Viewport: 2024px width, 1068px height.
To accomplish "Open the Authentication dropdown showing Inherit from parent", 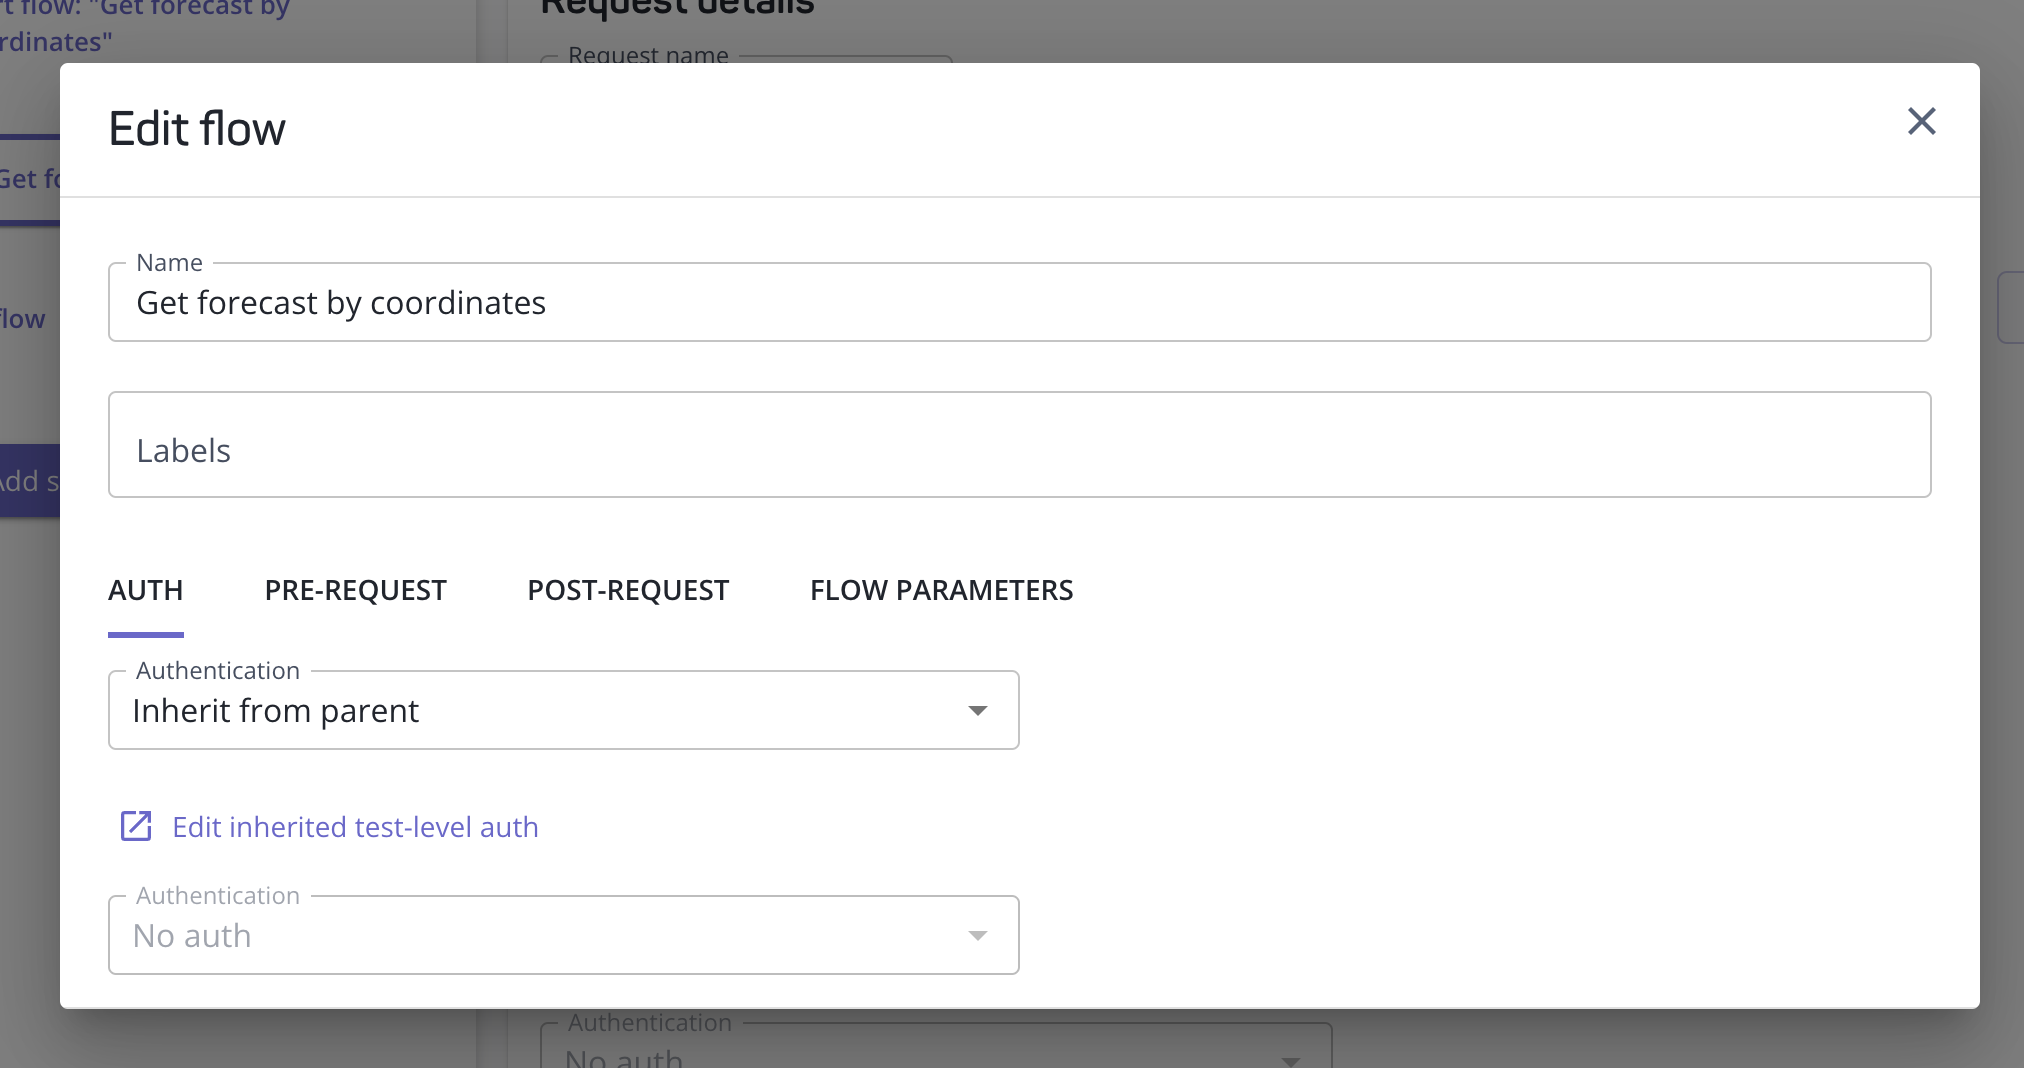I will point(562,711).
